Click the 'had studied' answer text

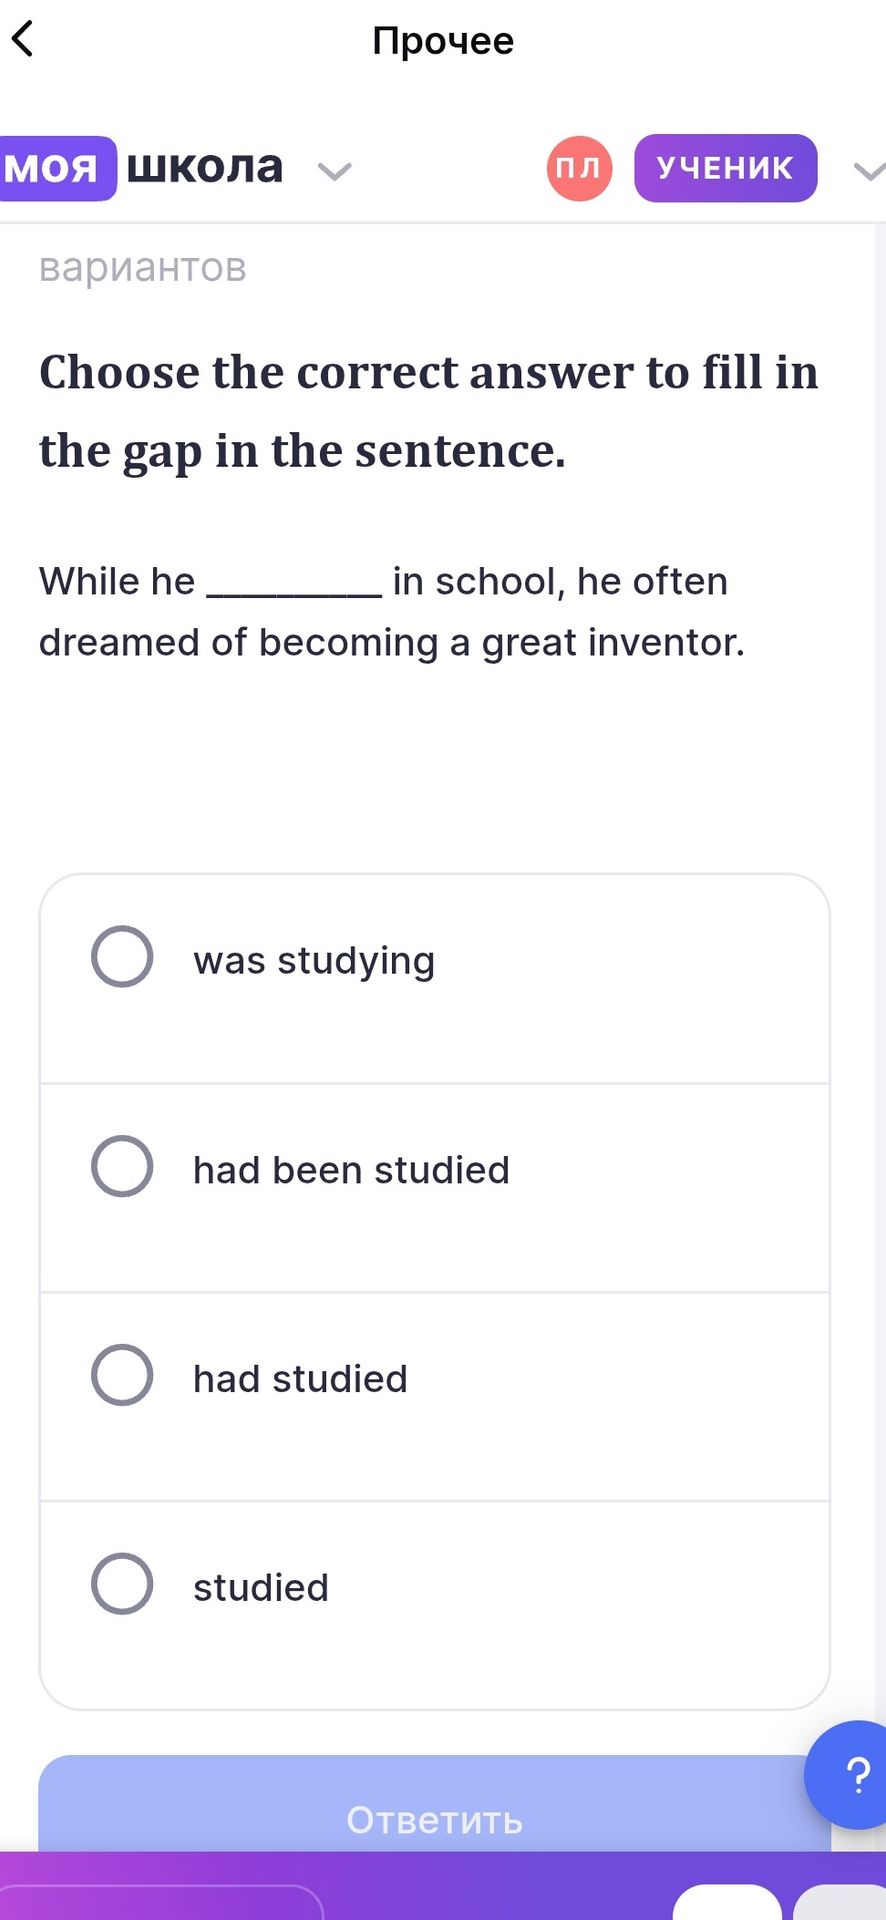(x=300, y=1379)
